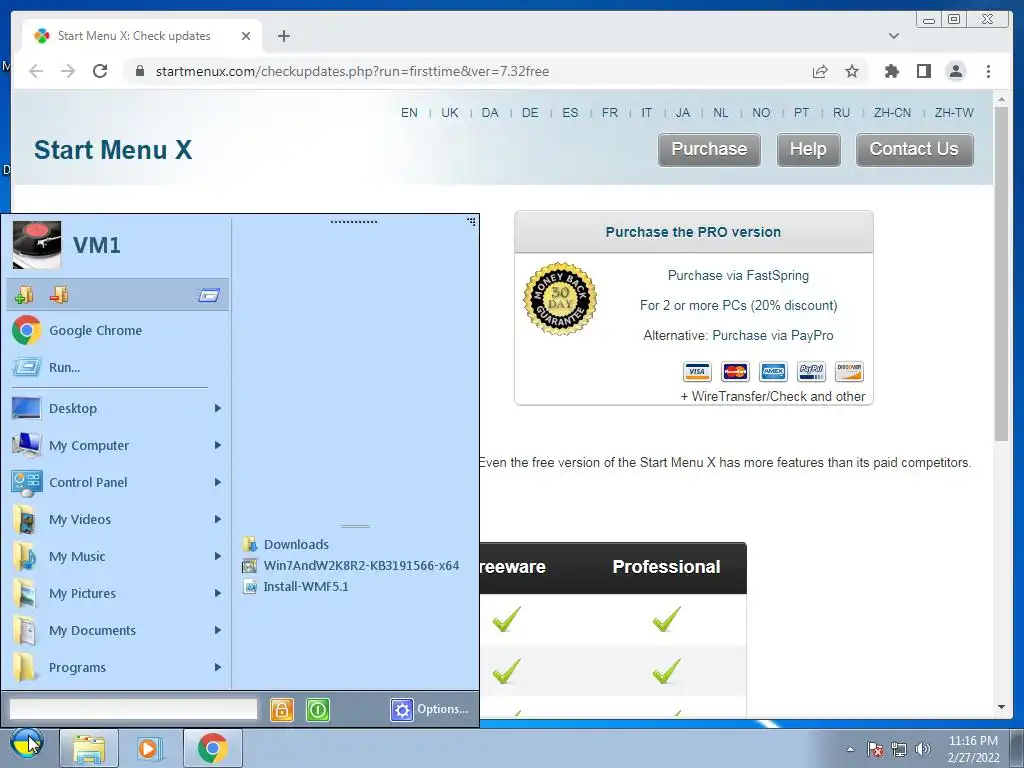
Task: Open Chrome tab search chevron
Action: click(x=893, y=36)
